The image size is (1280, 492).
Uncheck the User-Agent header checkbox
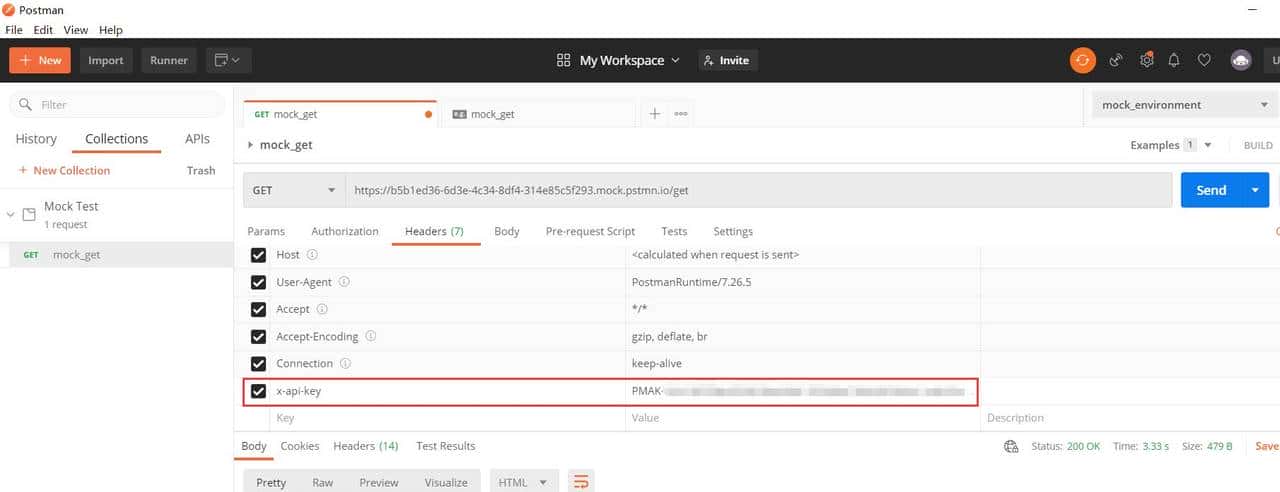tap(259, 283)
